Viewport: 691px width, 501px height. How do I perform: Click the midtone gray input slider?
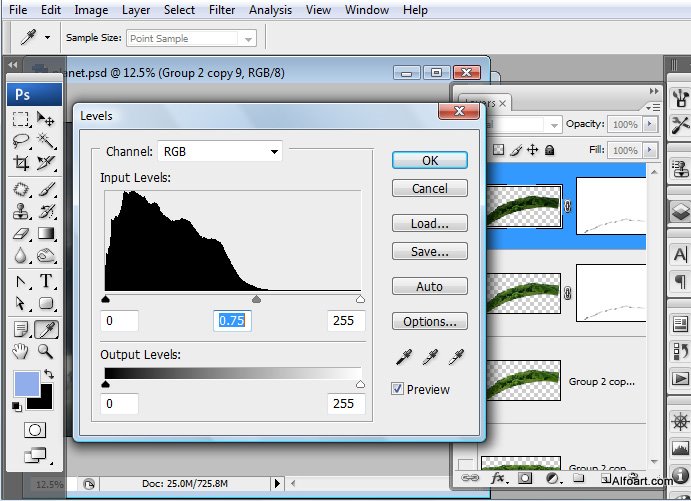[x=256, y=298]
